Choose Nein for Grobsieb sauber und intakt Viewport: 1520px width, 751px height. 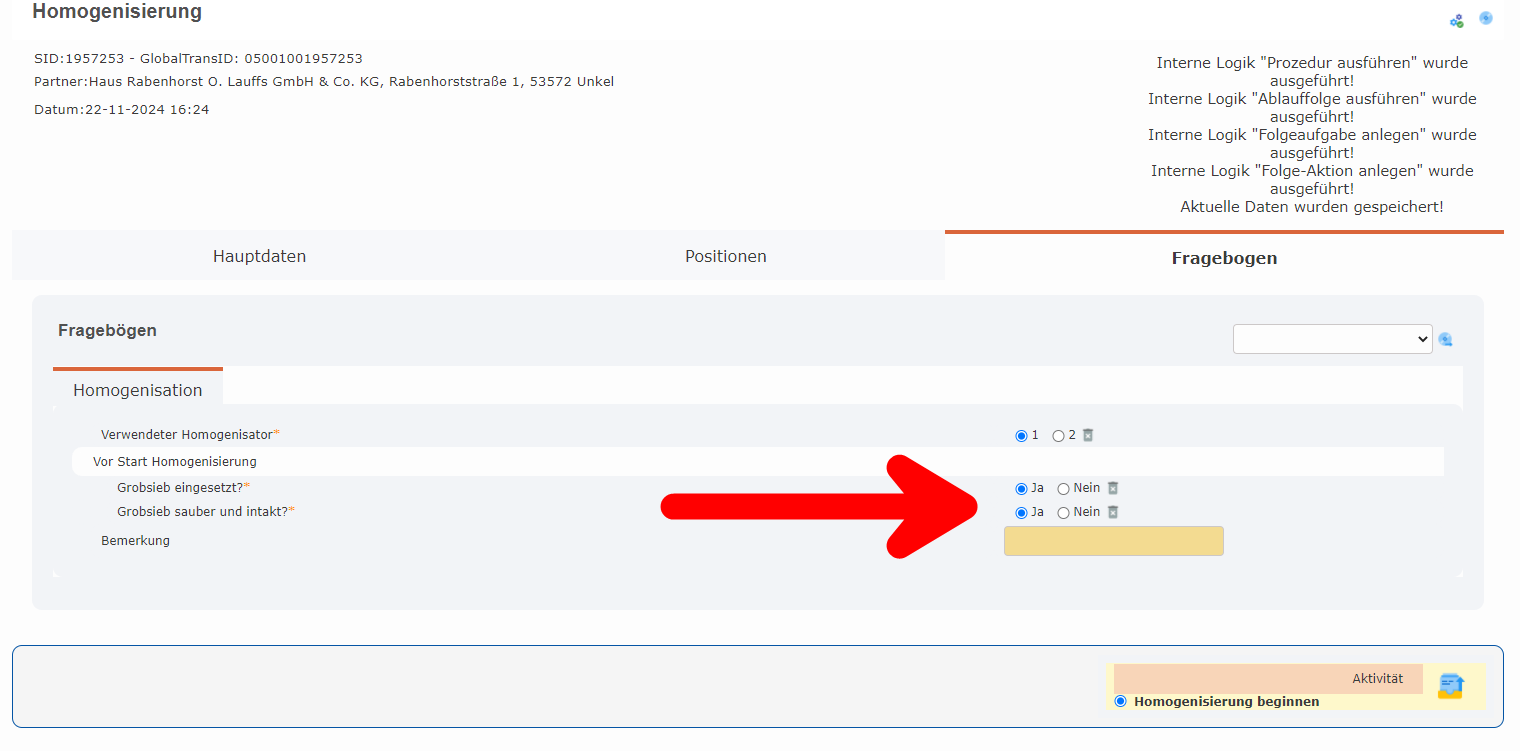point(1063,513)
